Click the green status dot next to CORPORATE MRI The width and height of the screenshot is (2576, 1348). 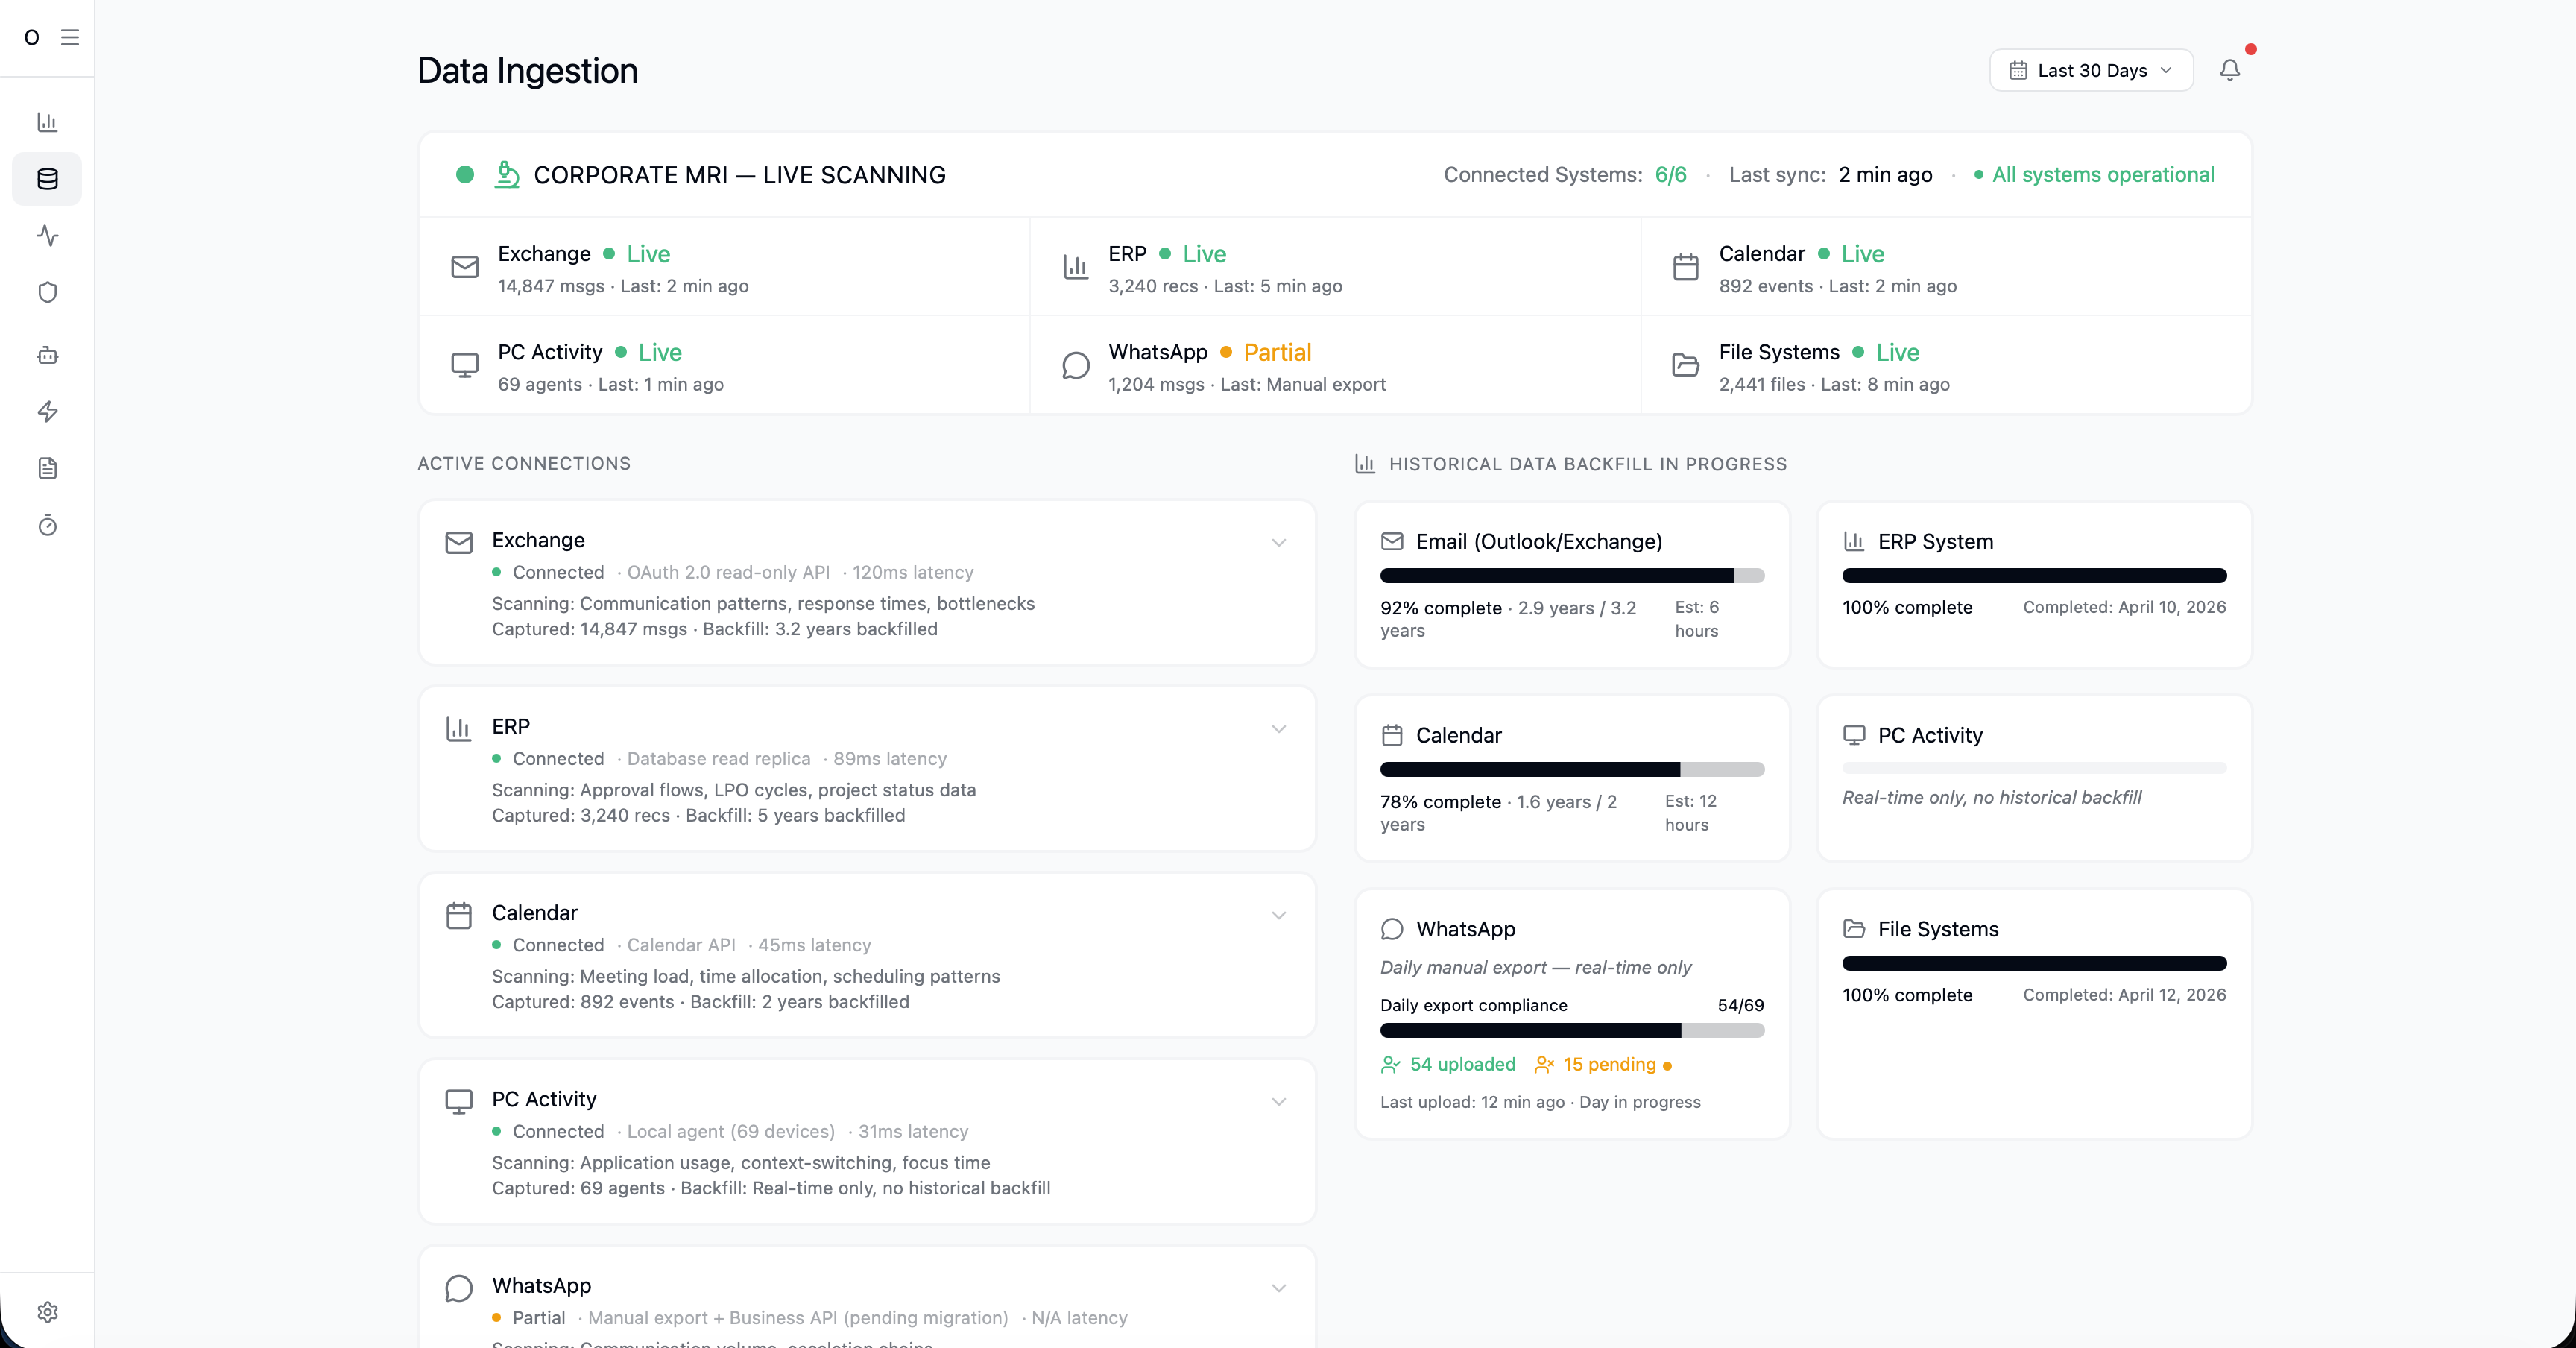pyautogui.click(x=465, y=174)
